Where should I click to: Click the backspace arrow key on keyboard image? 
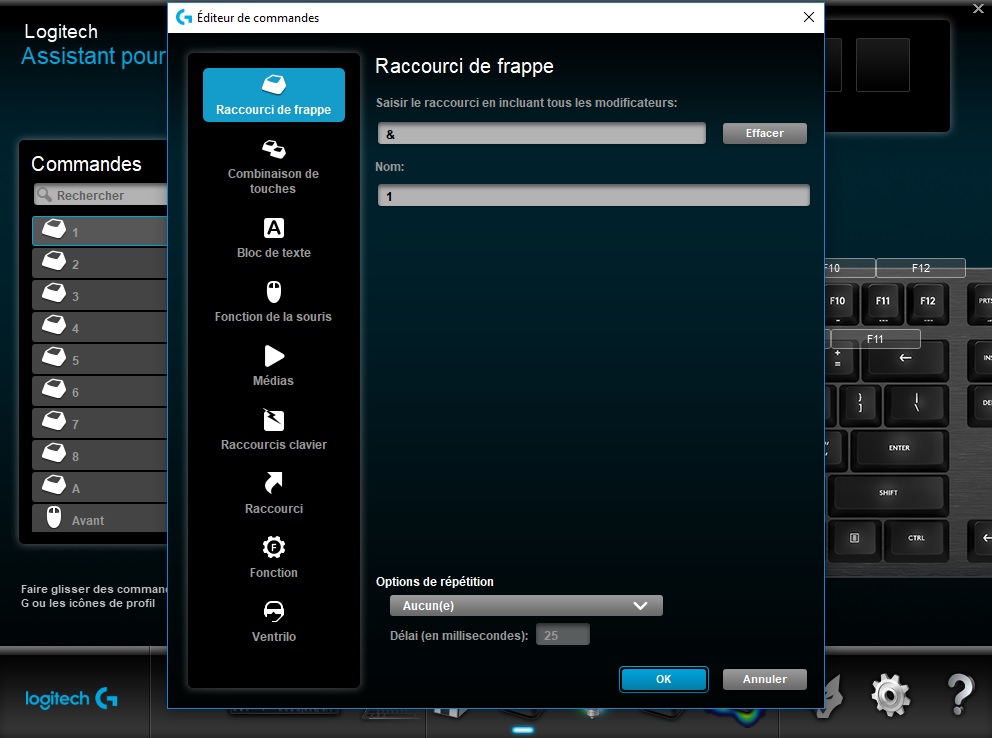point(905,359)
